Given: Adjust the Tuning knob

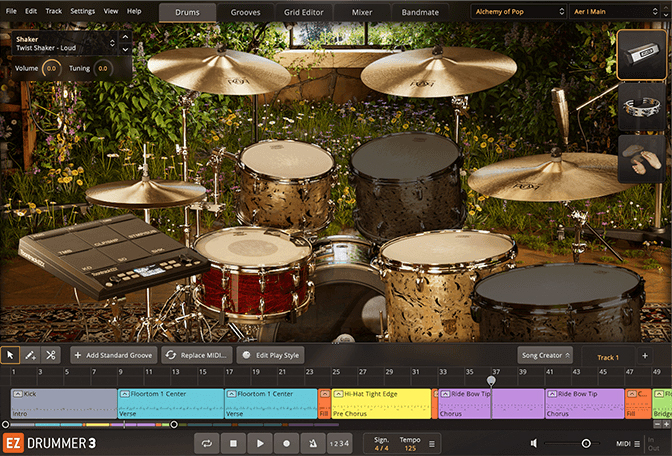Looking at the screenshot, I should [x=103, y=69].
